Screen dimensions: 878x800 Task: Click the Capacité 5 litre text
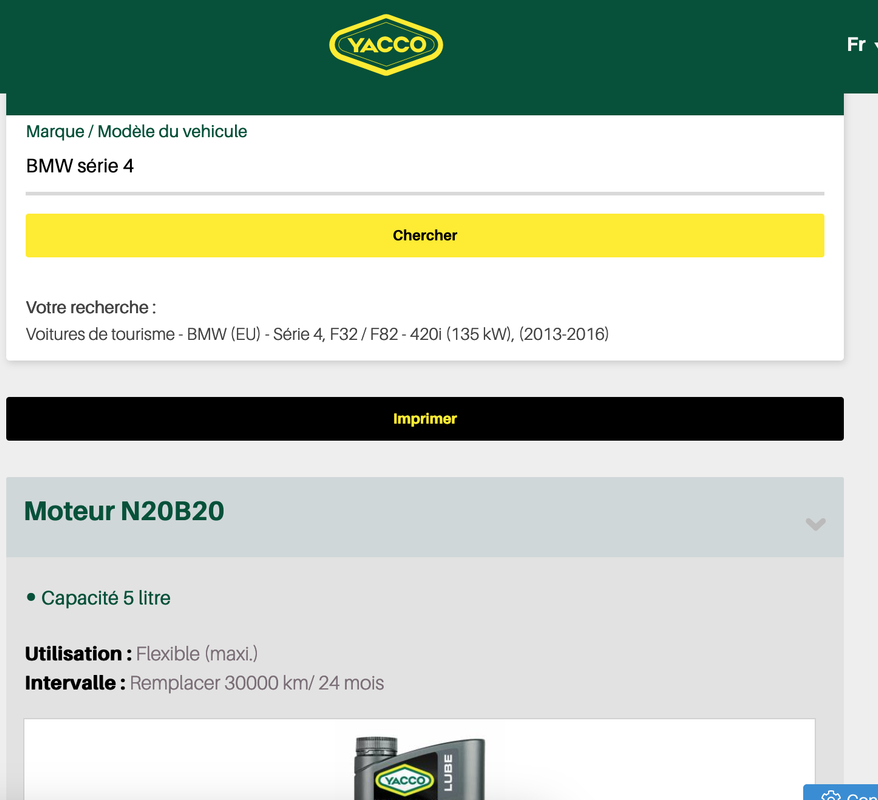[x=105, y=598]
